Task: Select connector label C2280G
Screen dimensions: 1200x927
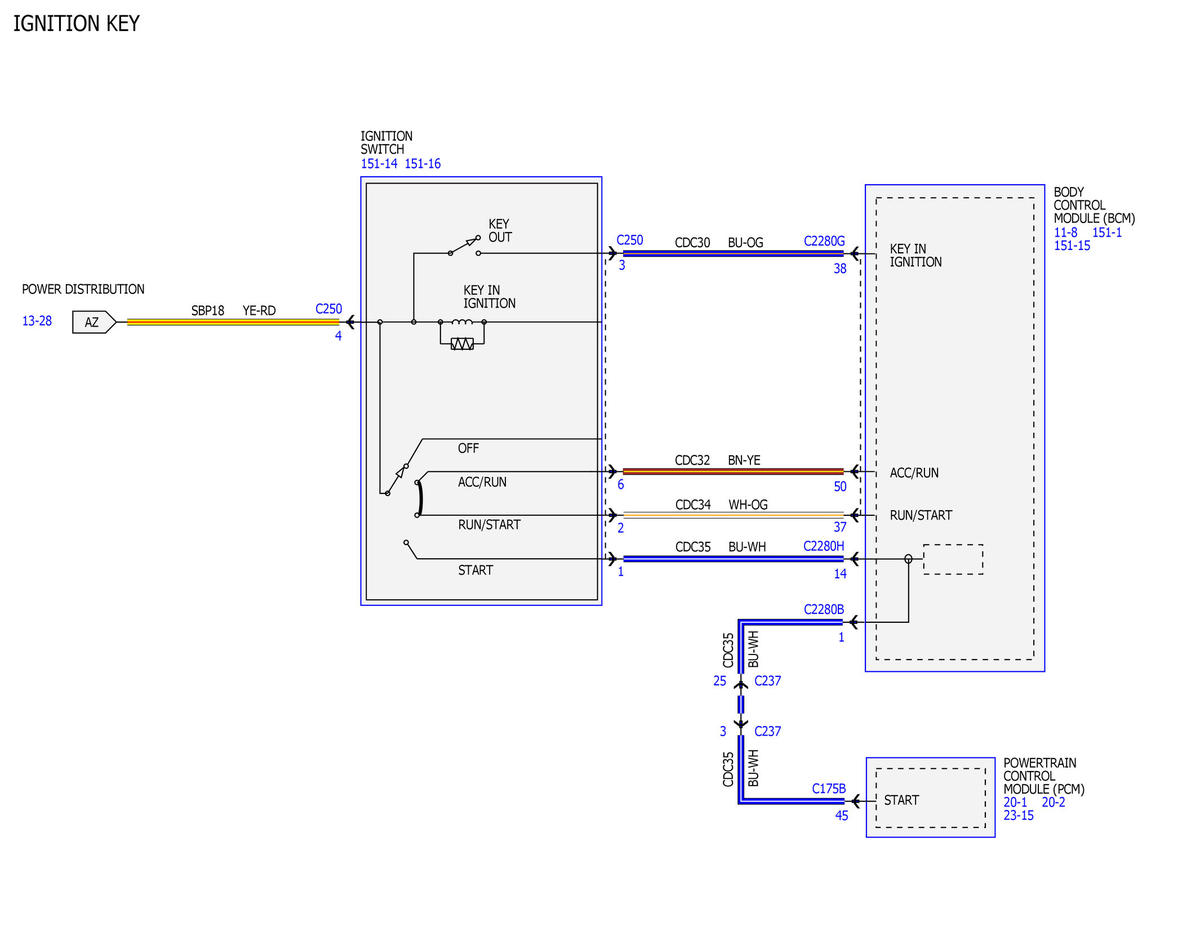Action: click(824, 241)
